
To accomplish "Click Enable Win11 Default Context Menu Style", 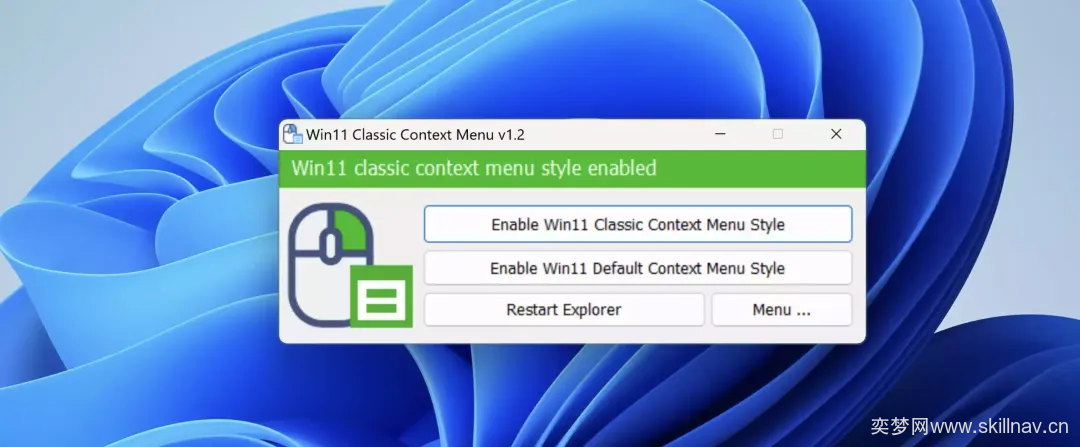I will (638, 268).
